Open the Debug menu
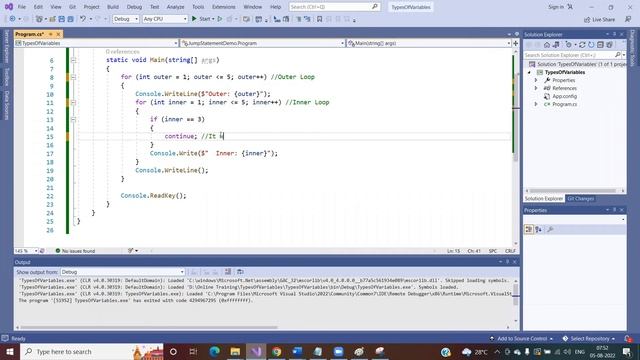Viewport: 640px width, 360px height. 134,7
